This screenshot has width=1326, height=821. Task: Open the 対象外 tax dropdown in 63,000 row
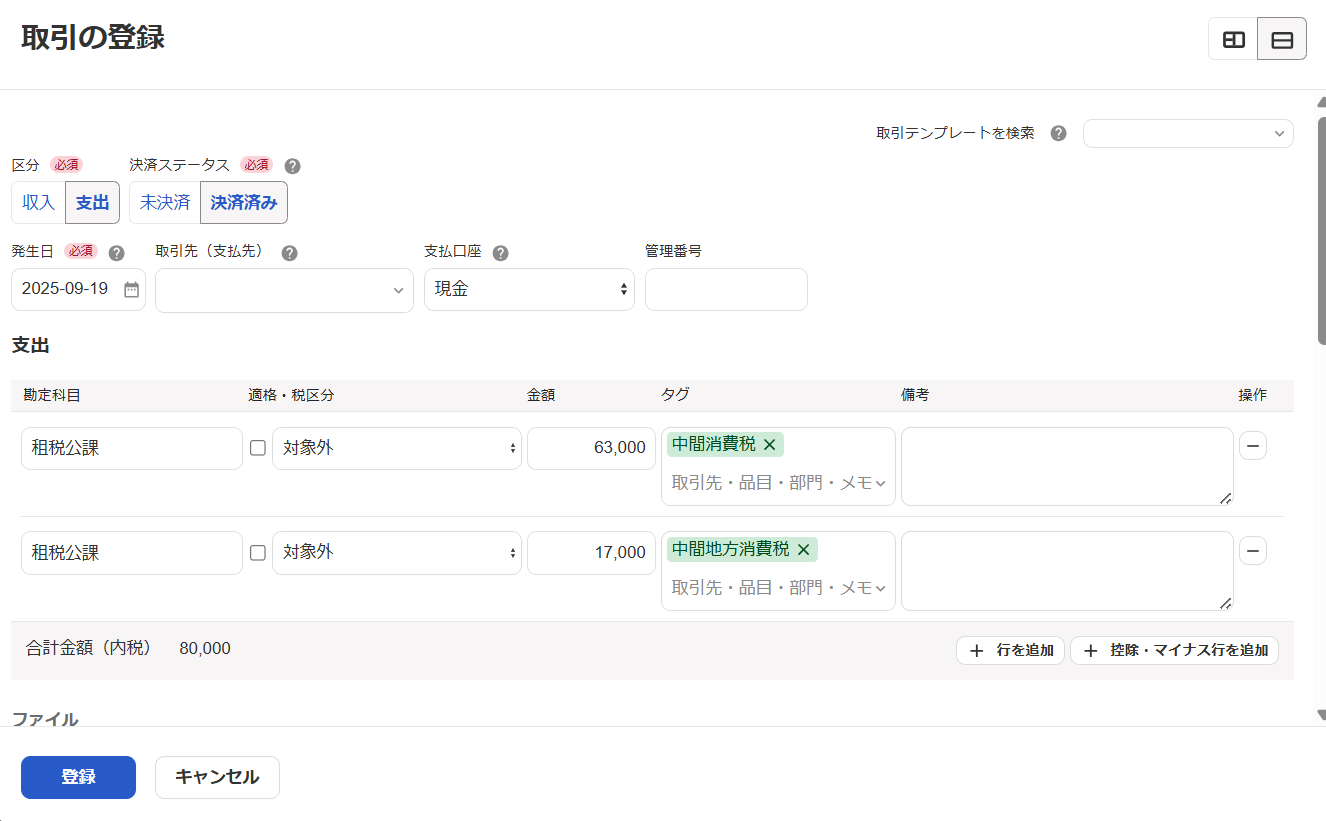(x=397, y=448)
